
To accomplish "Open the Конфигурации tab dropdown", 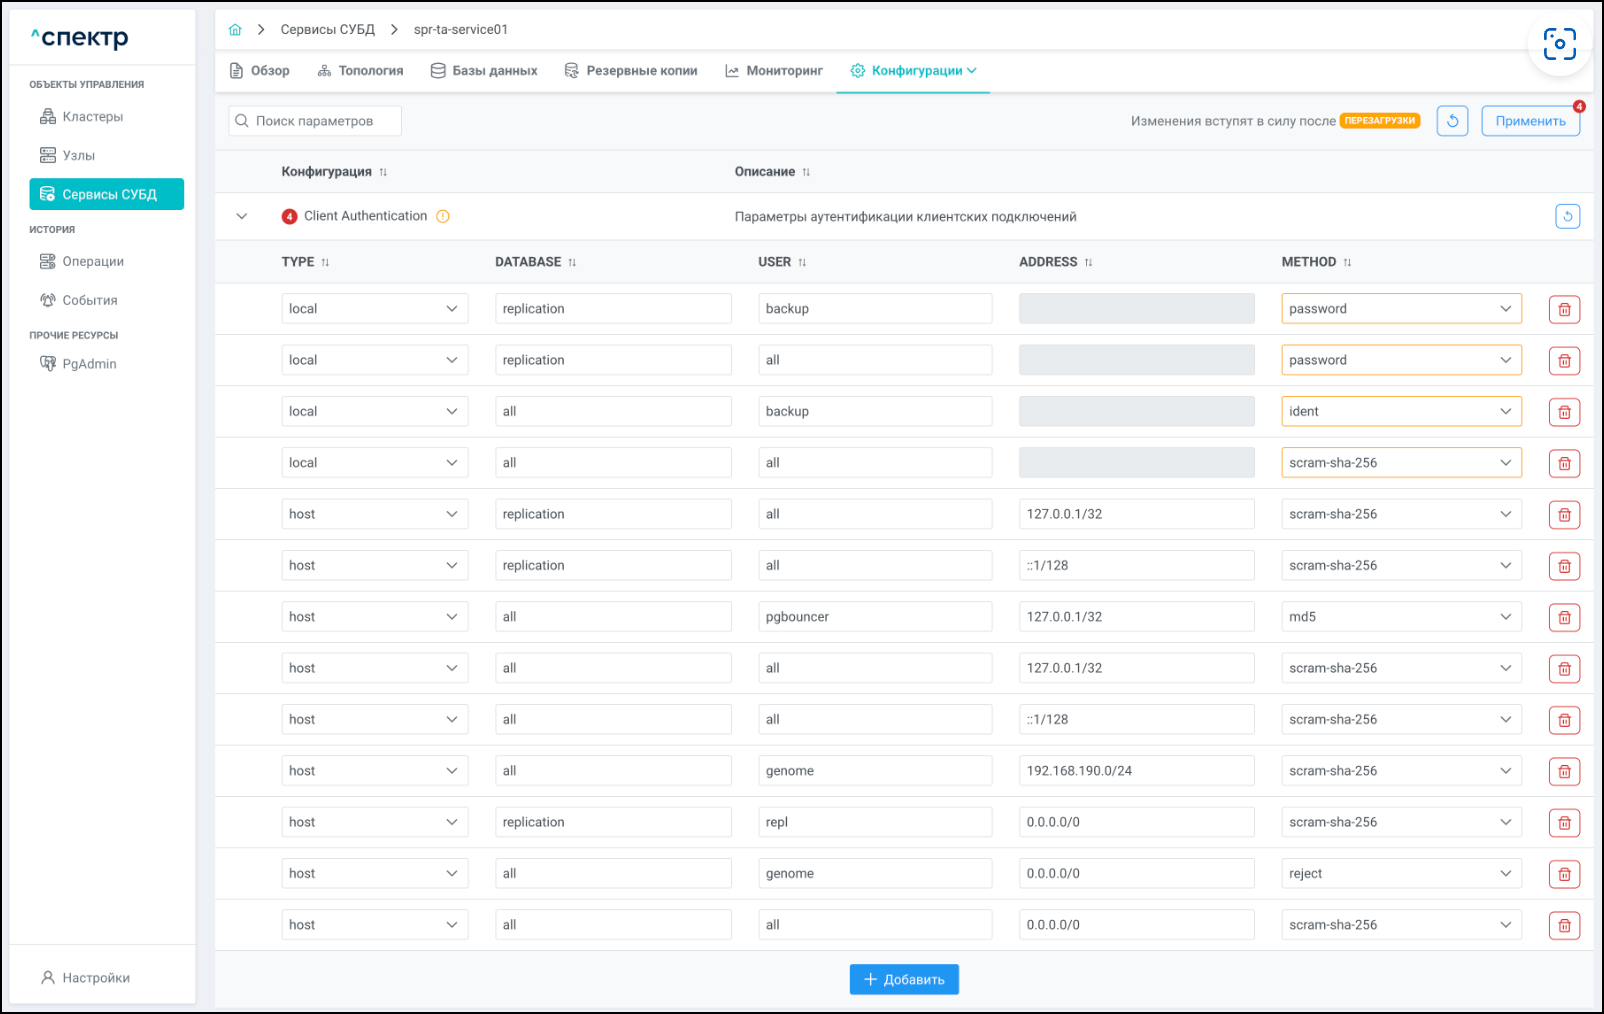I will tap(913, 71).
